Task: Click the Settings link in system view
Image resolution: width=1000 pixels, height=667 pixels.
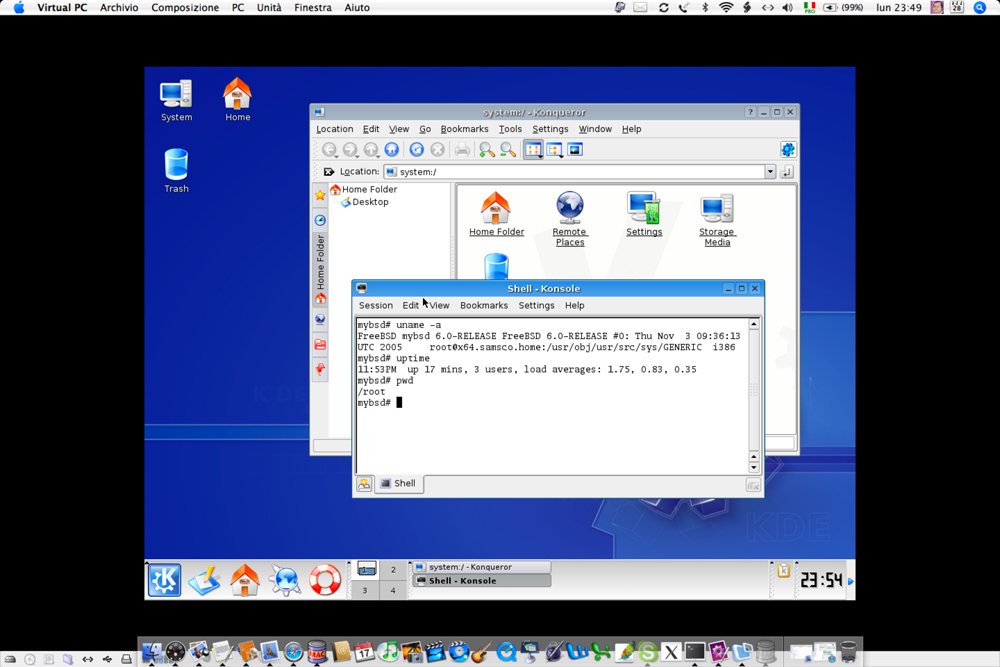Action: click(644, 232)
